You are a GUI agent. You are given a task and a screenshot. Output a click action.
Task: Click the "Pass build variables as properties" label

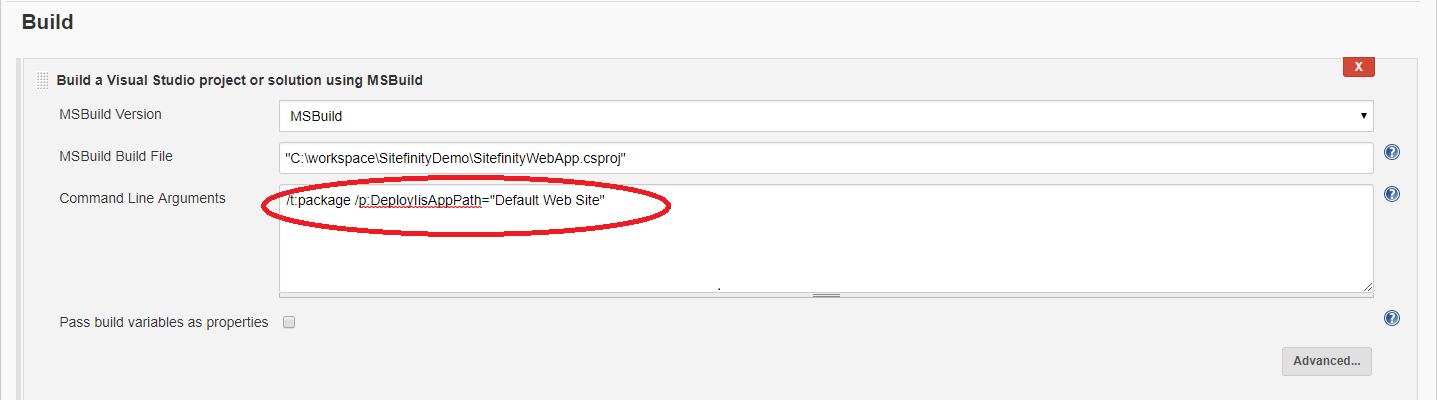163,322
